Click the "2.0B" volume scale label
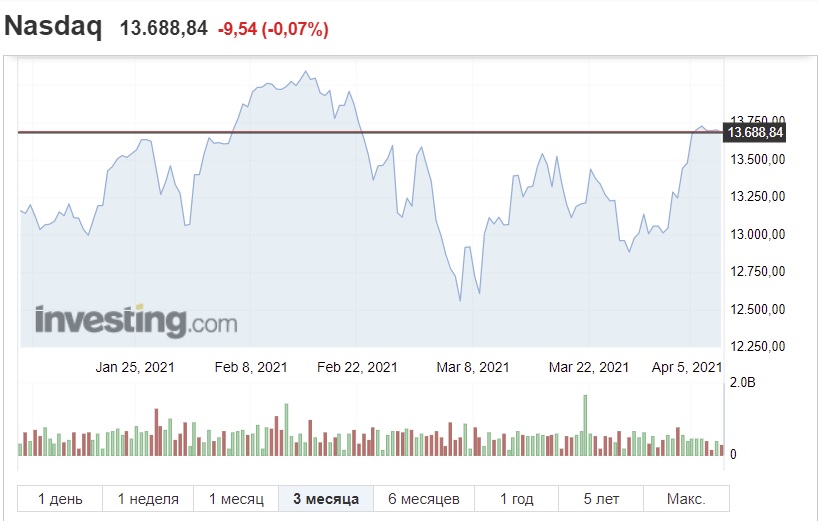 [741, 383]
